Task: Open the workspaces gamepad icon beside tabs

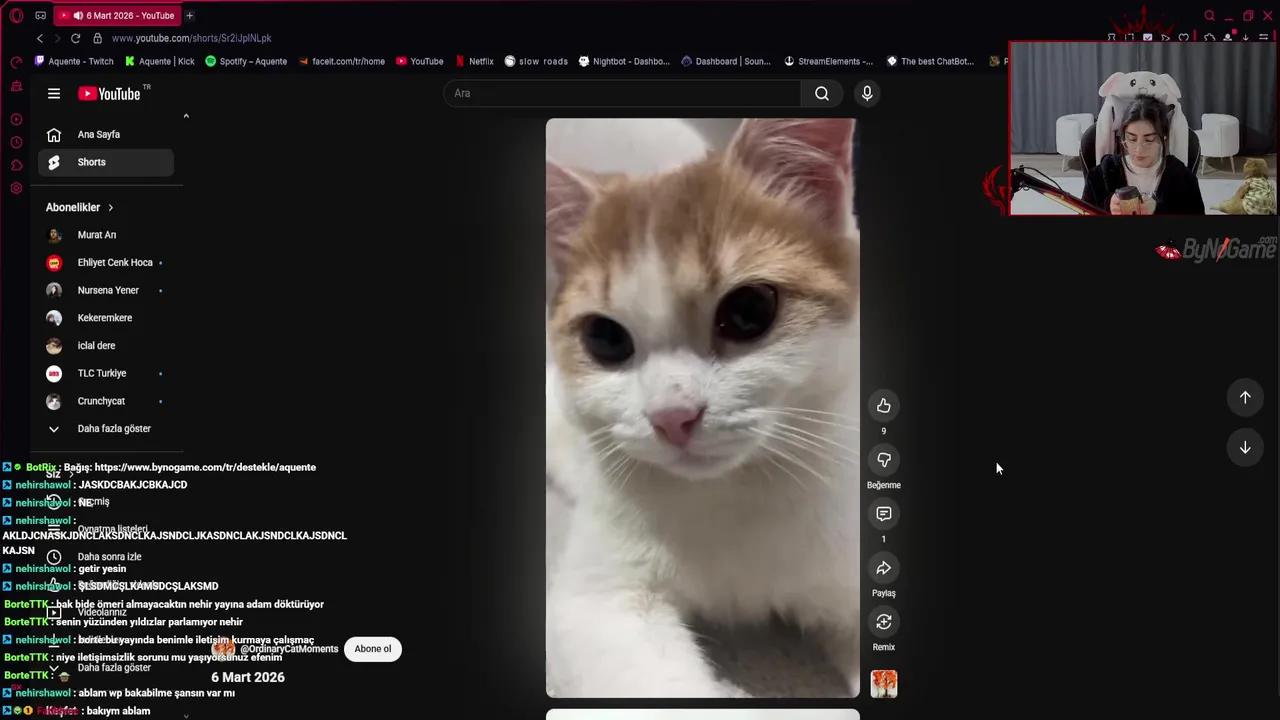Action: click(40, 15)
